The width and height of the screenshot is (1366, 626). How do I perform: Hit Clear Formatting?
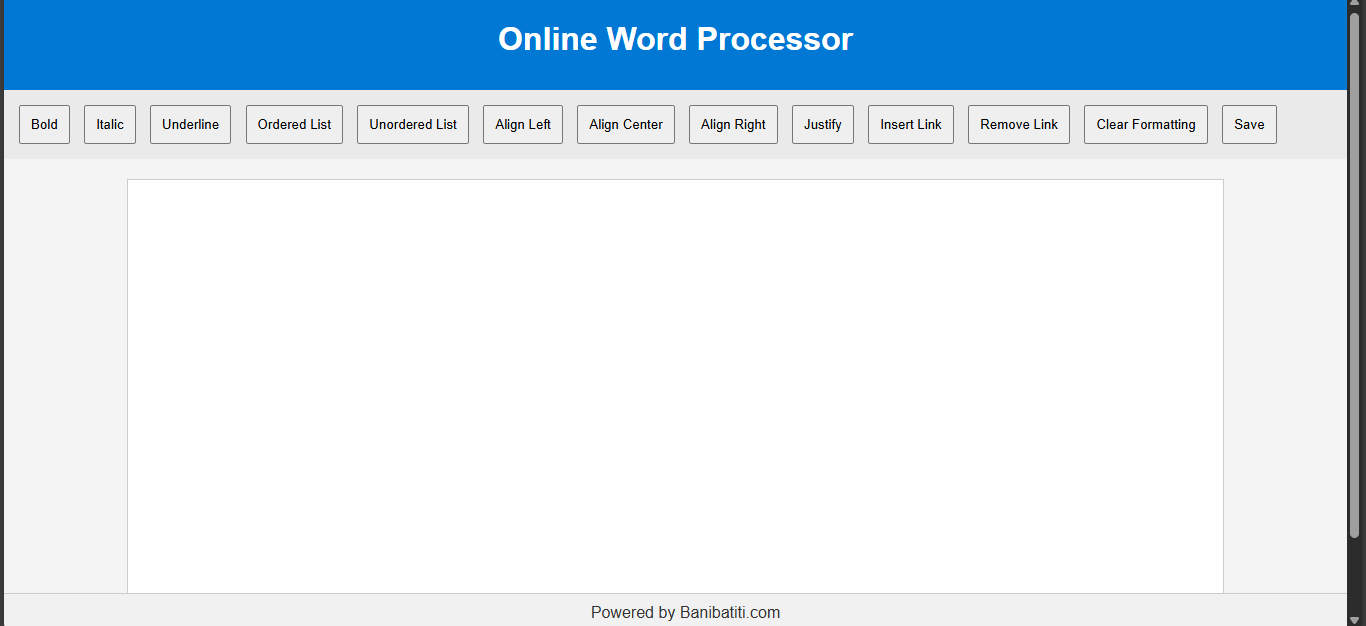[1145, 125]
